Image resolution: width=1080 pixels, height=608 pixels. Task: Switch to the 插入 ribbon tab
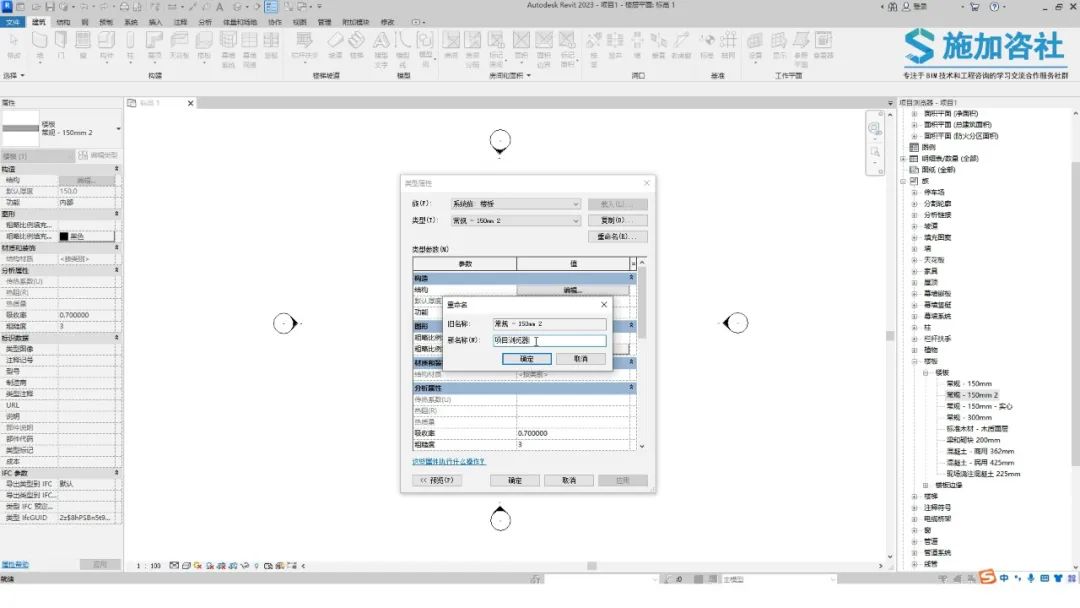click(x=155, y=22)
